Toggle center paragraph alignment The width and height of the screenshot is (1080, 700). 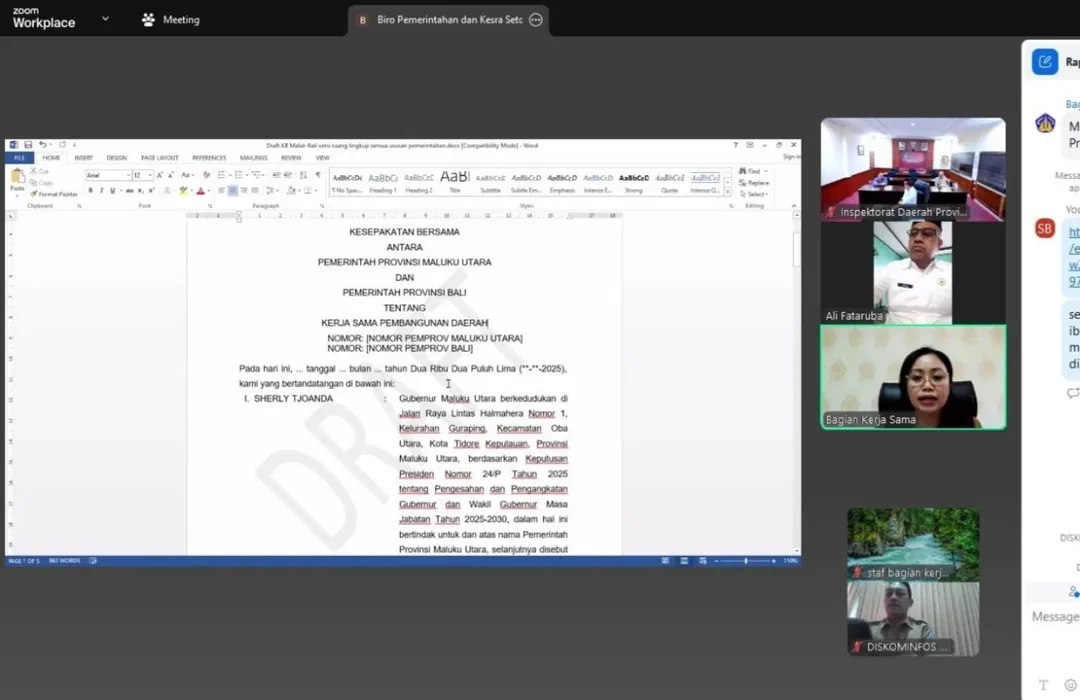tap(232, 190)
